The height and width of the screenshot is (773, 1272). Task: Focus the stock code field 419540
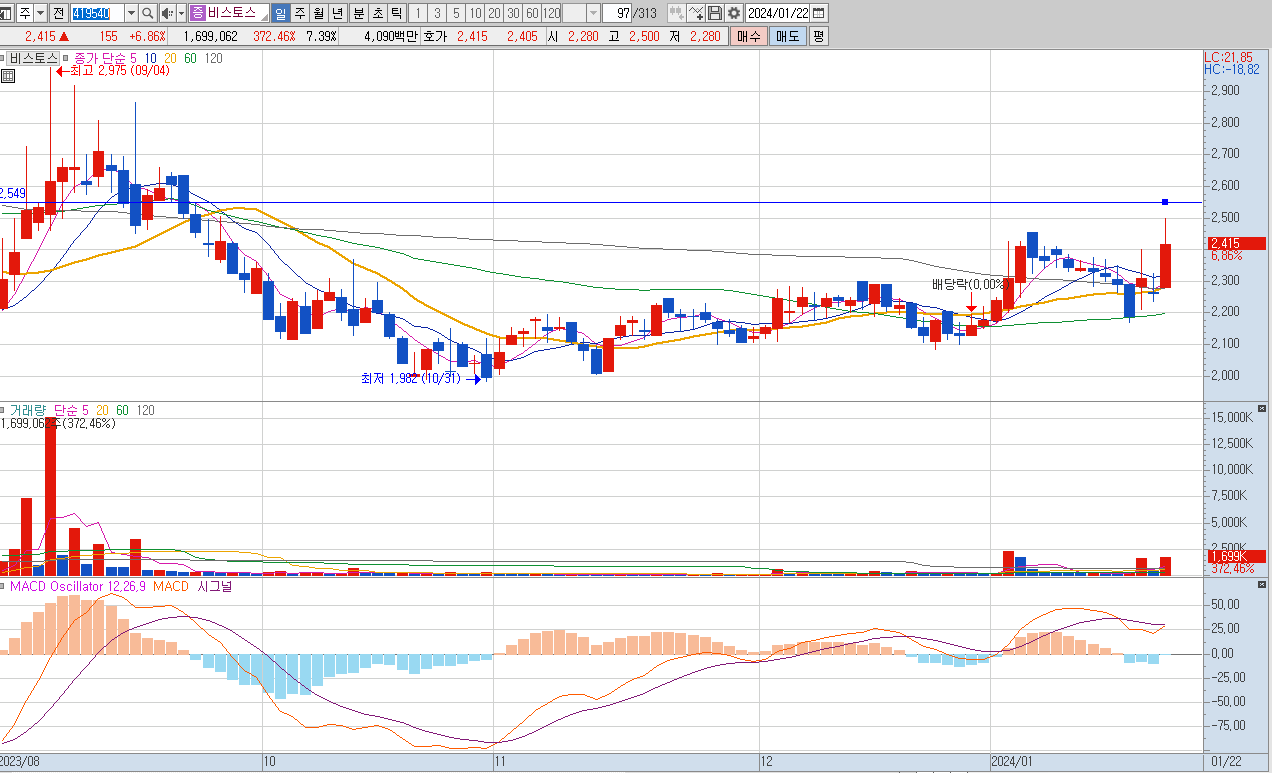tap(97, 13)
